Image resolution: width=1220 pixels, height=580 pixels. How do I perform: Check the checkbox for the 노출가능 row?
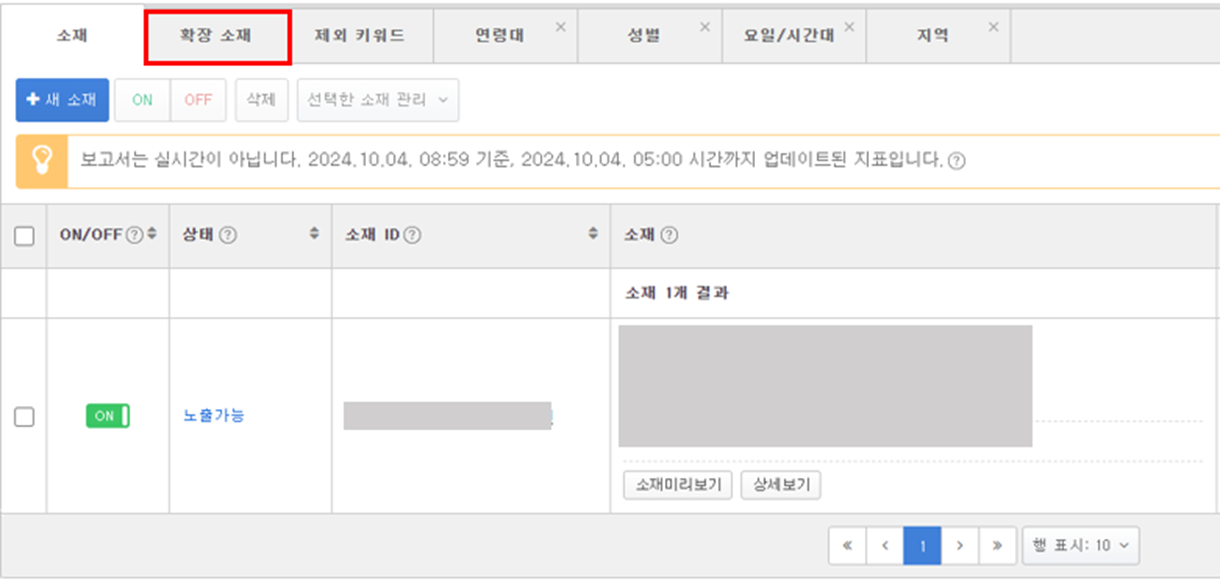pyautogui.click(x=24, y=417)
